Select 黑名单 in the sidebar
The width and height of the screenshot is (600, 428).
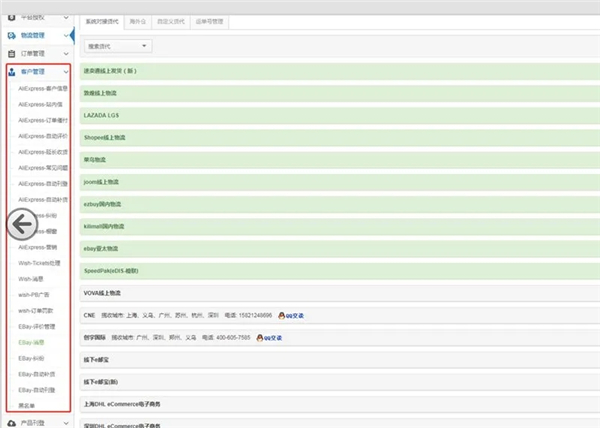click(x=25, y=405)
